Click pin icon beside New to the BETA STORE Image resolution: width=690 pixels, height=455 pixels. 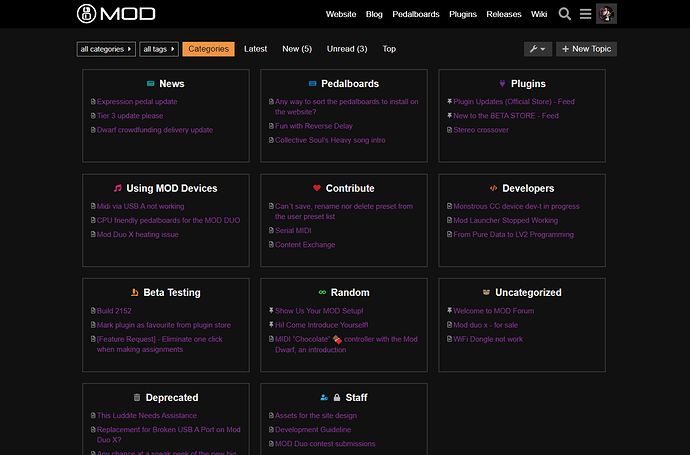[x=449, y=116]
